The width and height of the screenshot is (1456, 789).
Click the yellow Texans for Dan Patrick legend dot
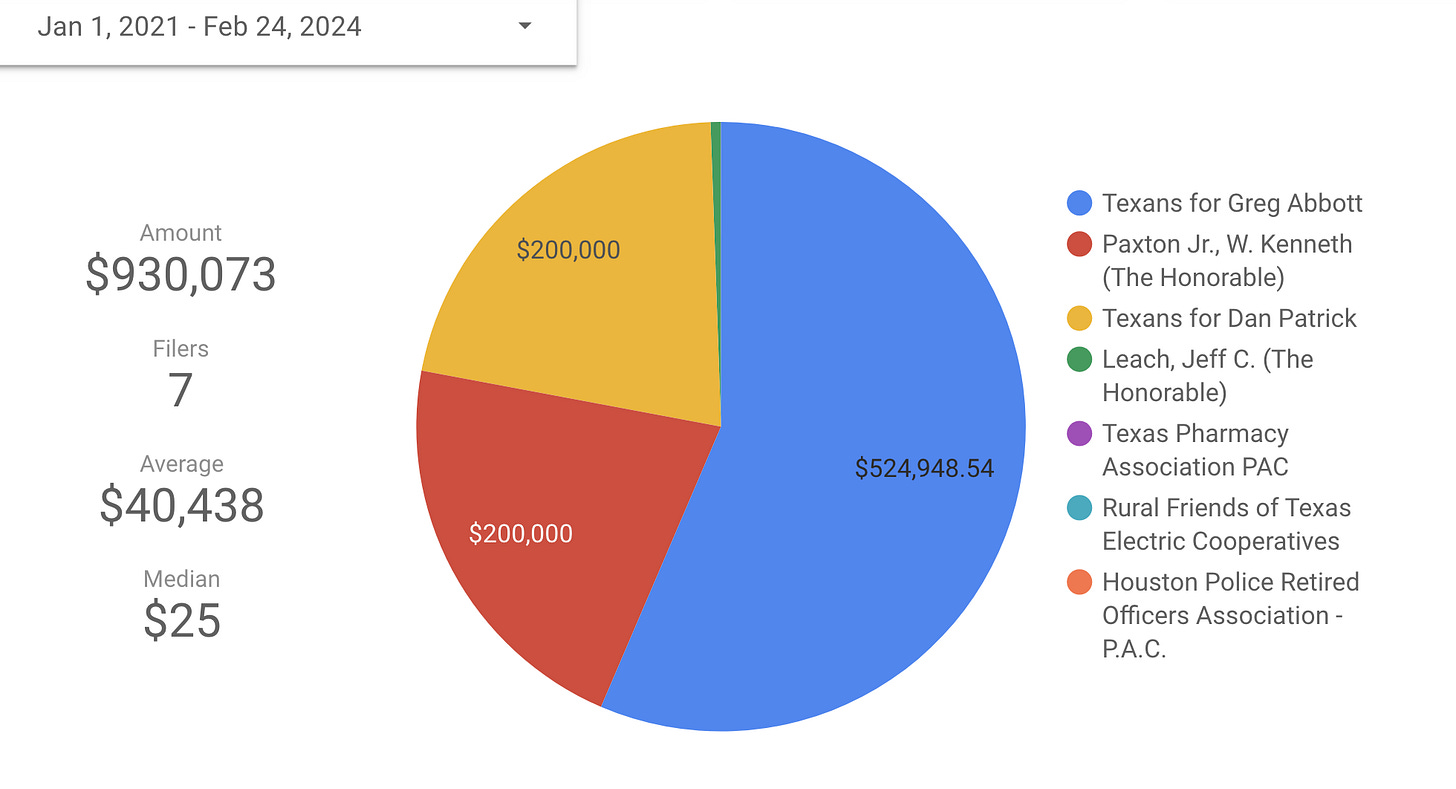pos(1079,318)
